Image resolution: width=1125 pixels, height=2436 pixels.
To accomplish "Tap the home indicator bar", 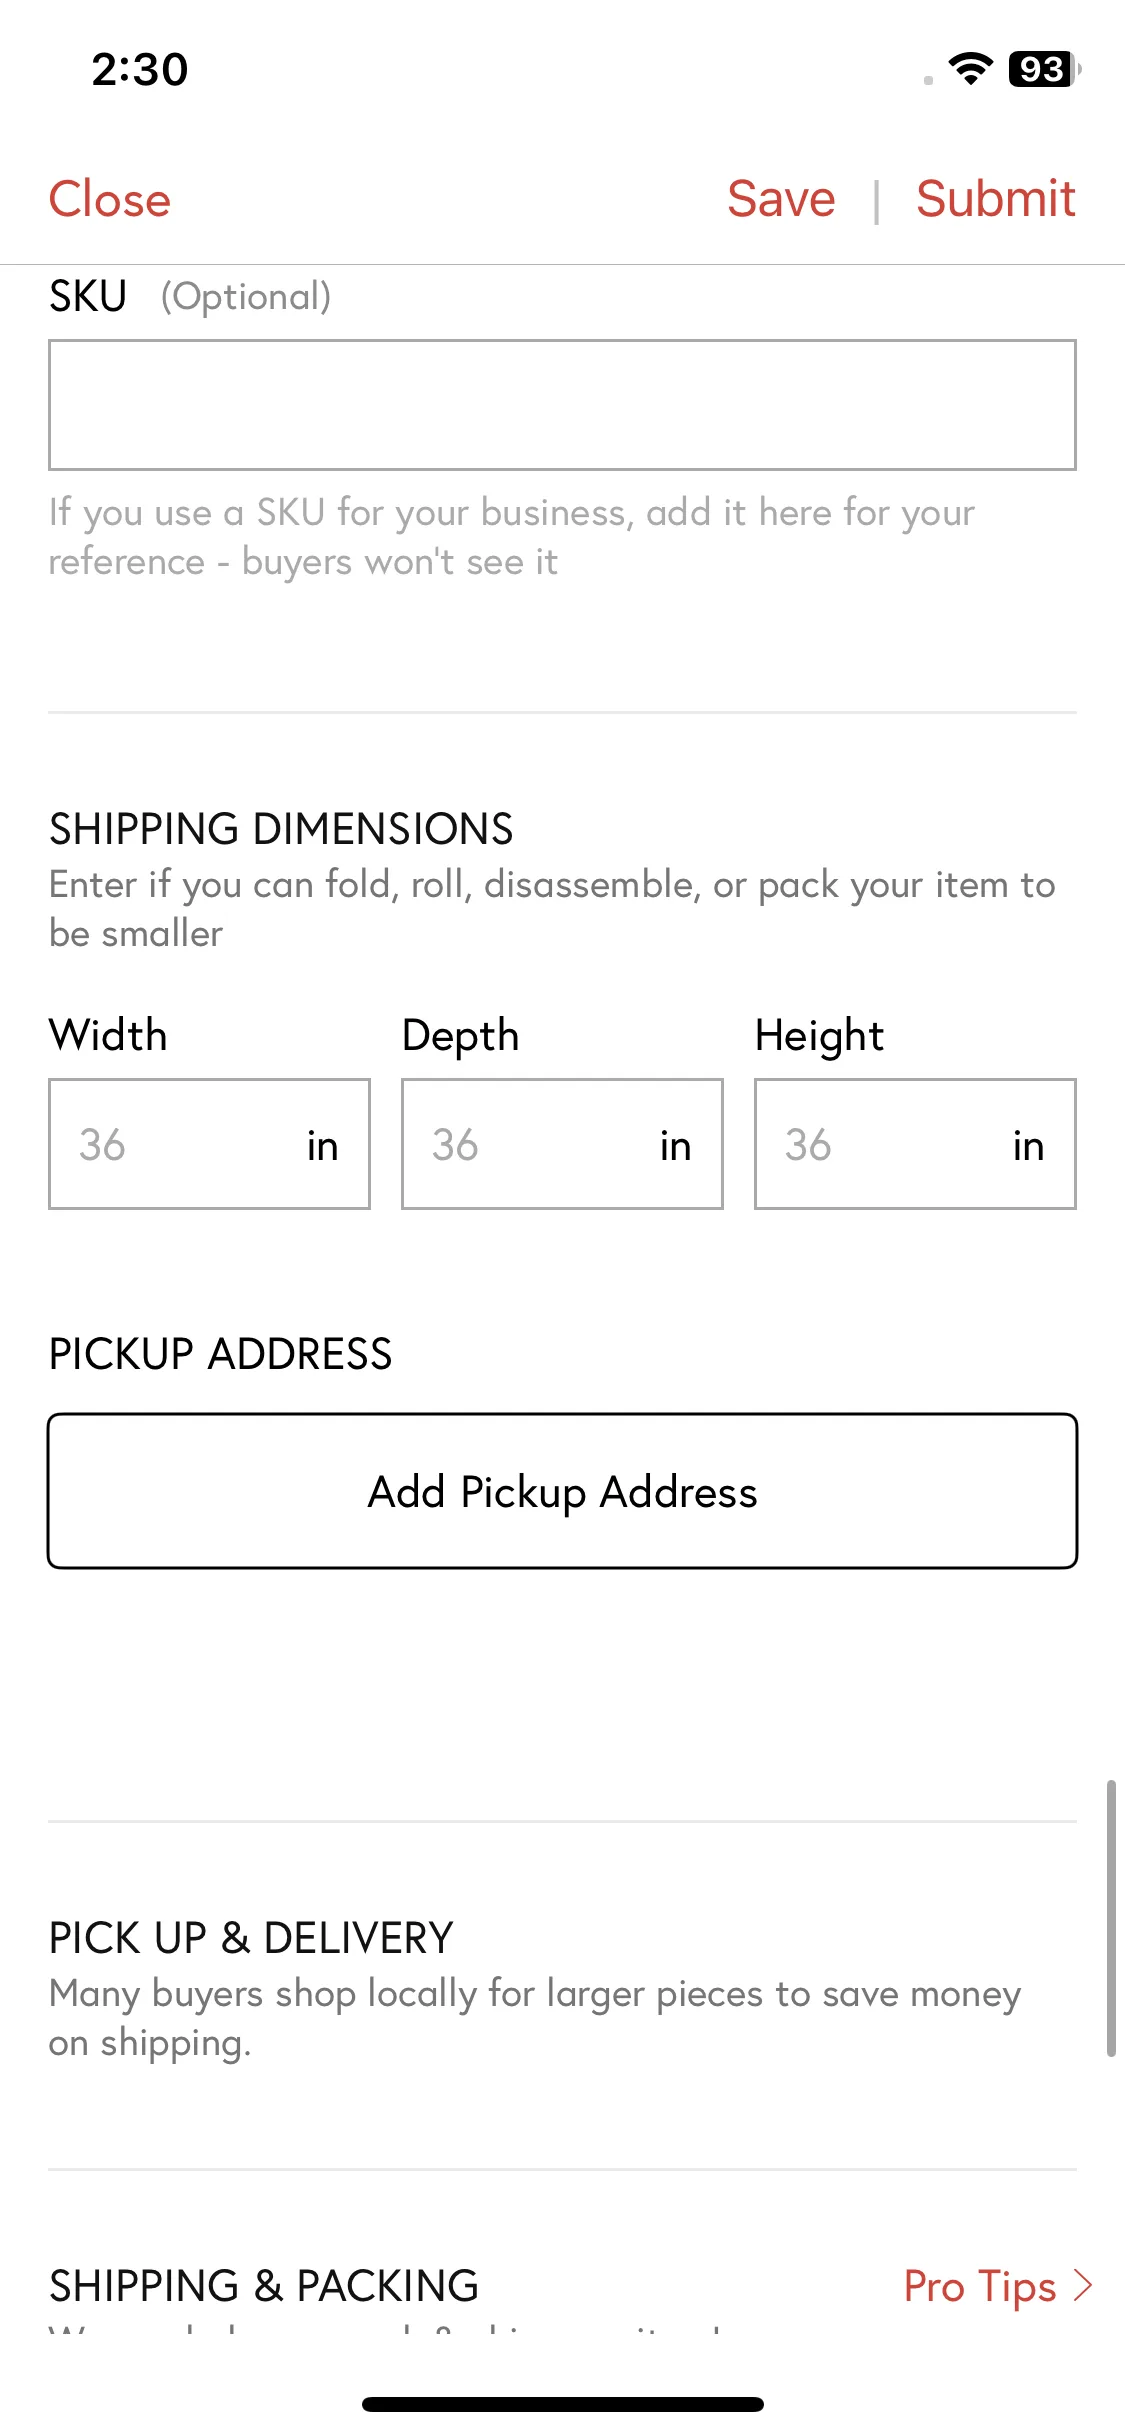I will 563,2404.
